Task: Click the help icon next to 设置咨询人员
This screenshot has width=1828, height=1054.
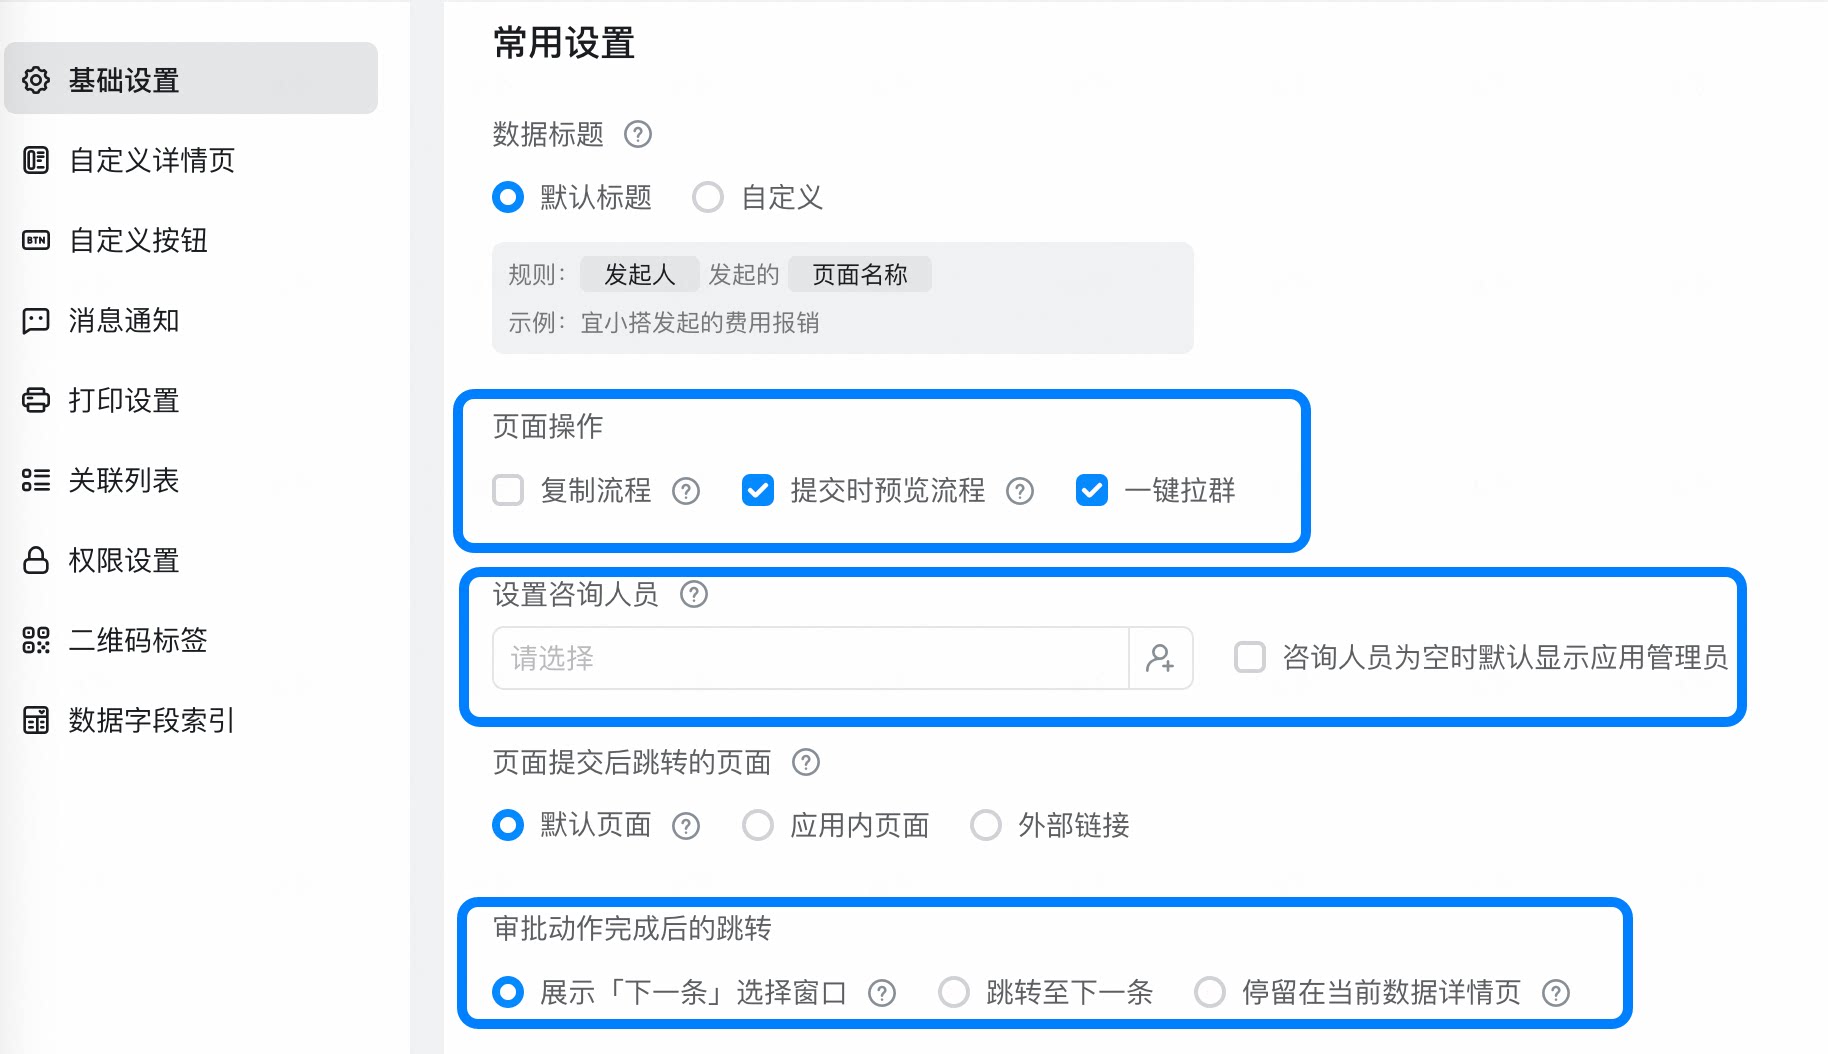Action: (694, 595)
